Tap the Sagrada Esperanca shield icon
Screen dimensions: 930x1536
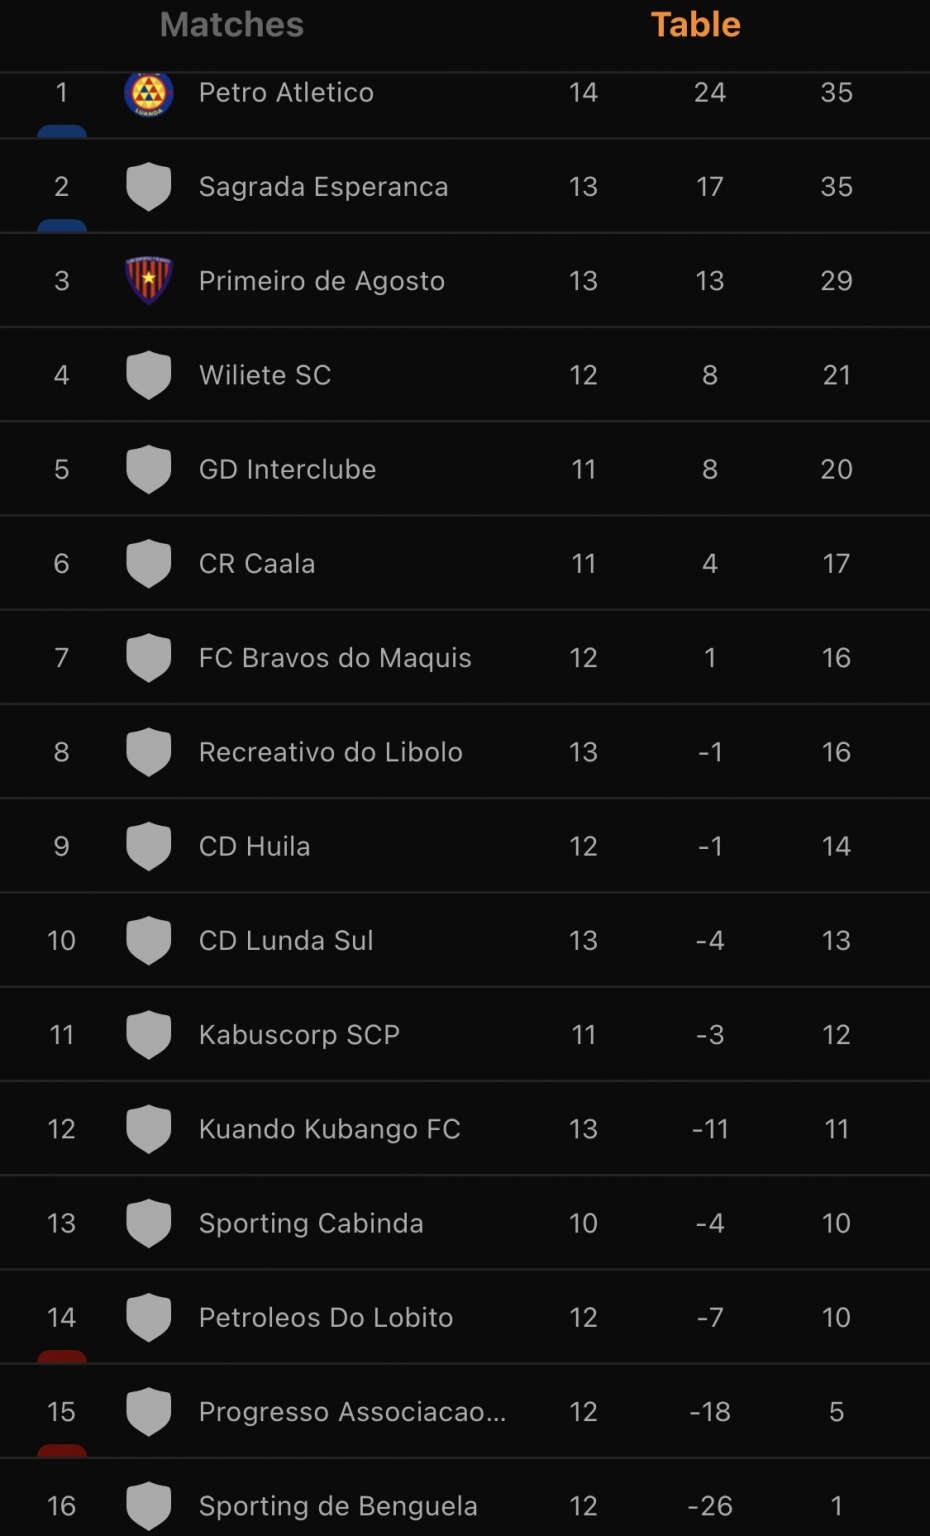pyautogui.click(x=148, y=187)
